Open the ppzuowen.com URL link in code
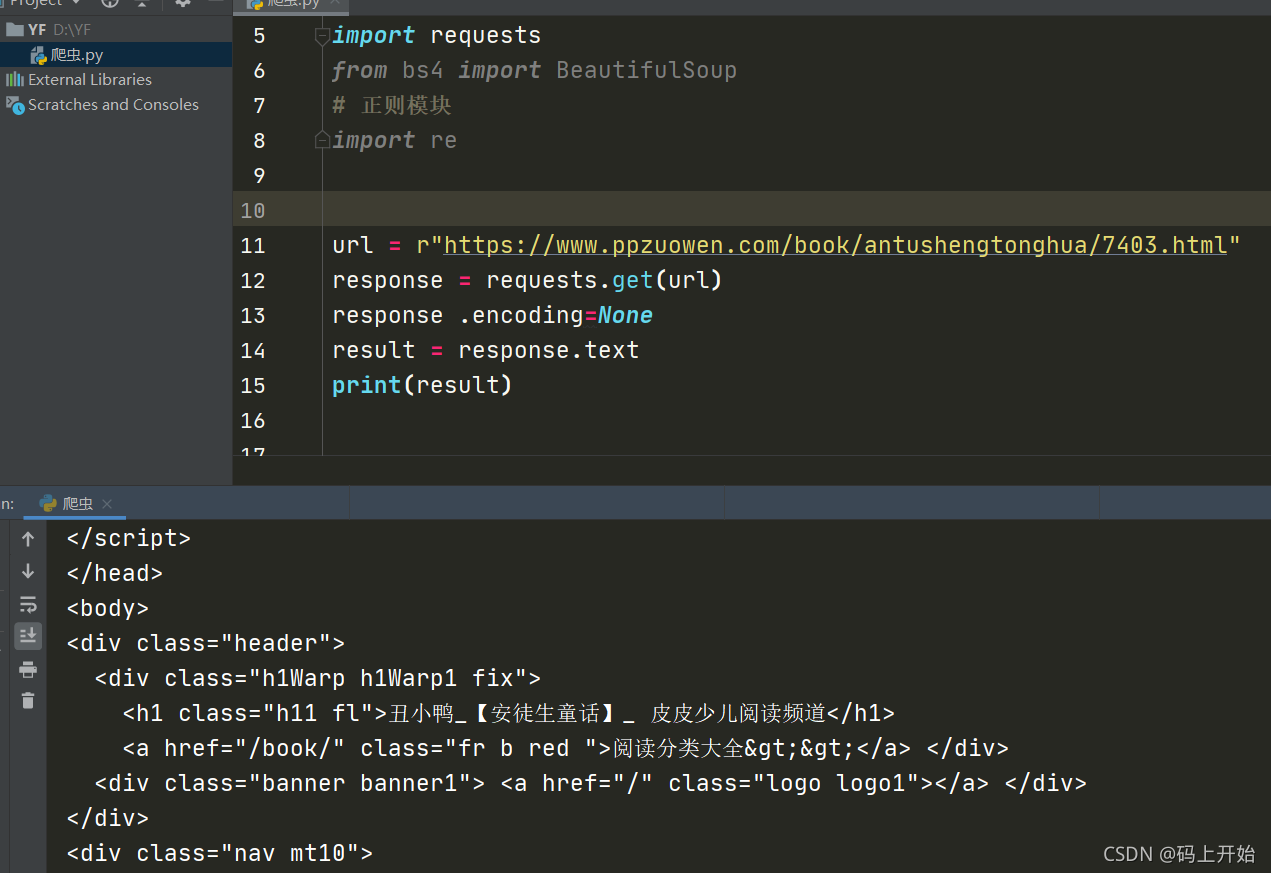 point(835,245)
